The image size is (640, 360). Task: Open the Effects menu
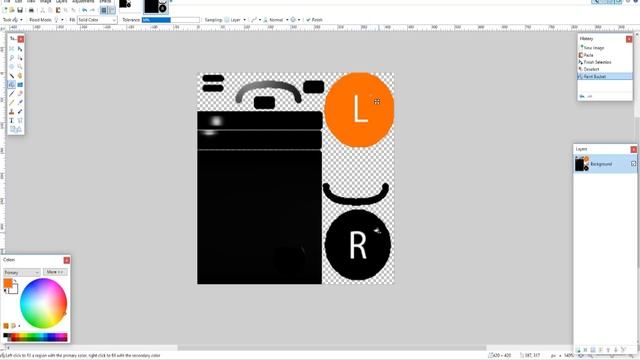105,2
